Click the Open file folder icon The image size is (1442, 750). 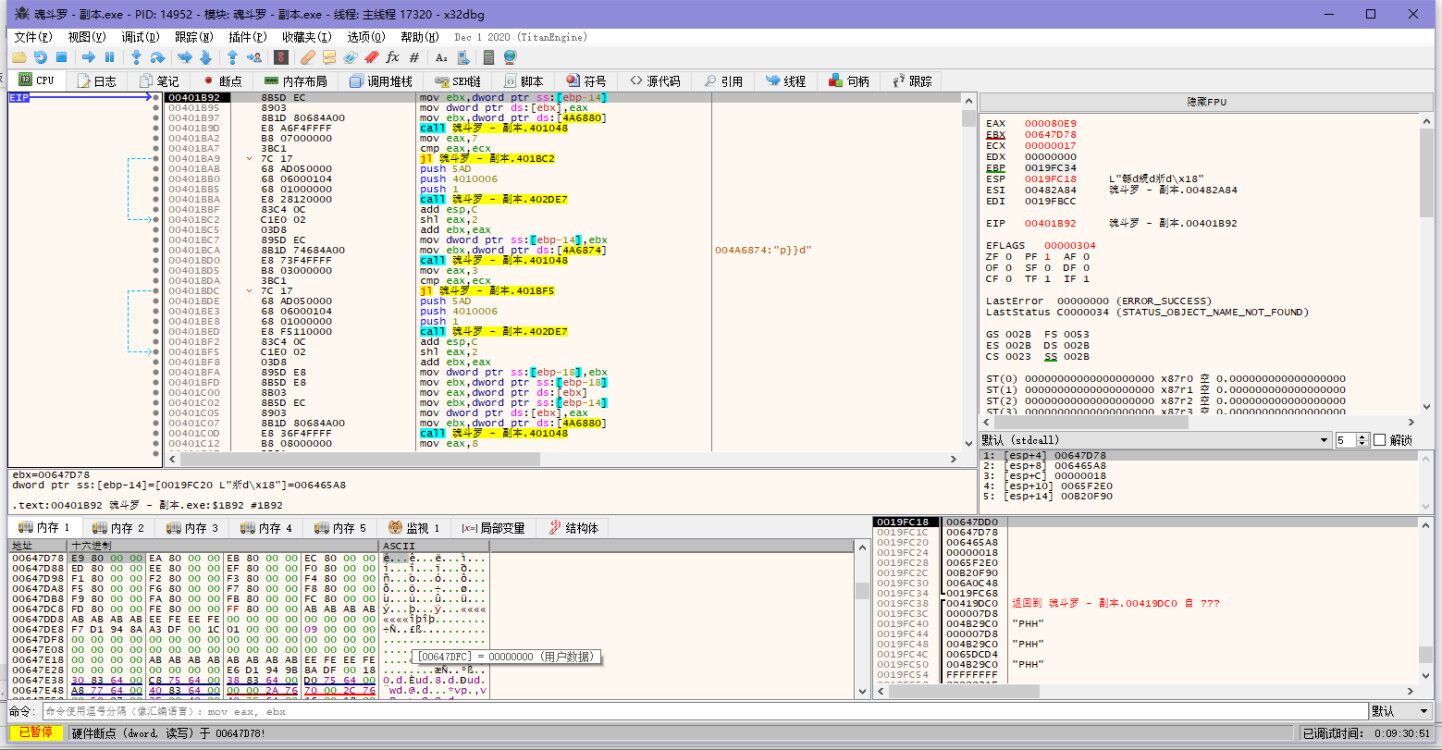pyautogui.click(x=19, y=57)
